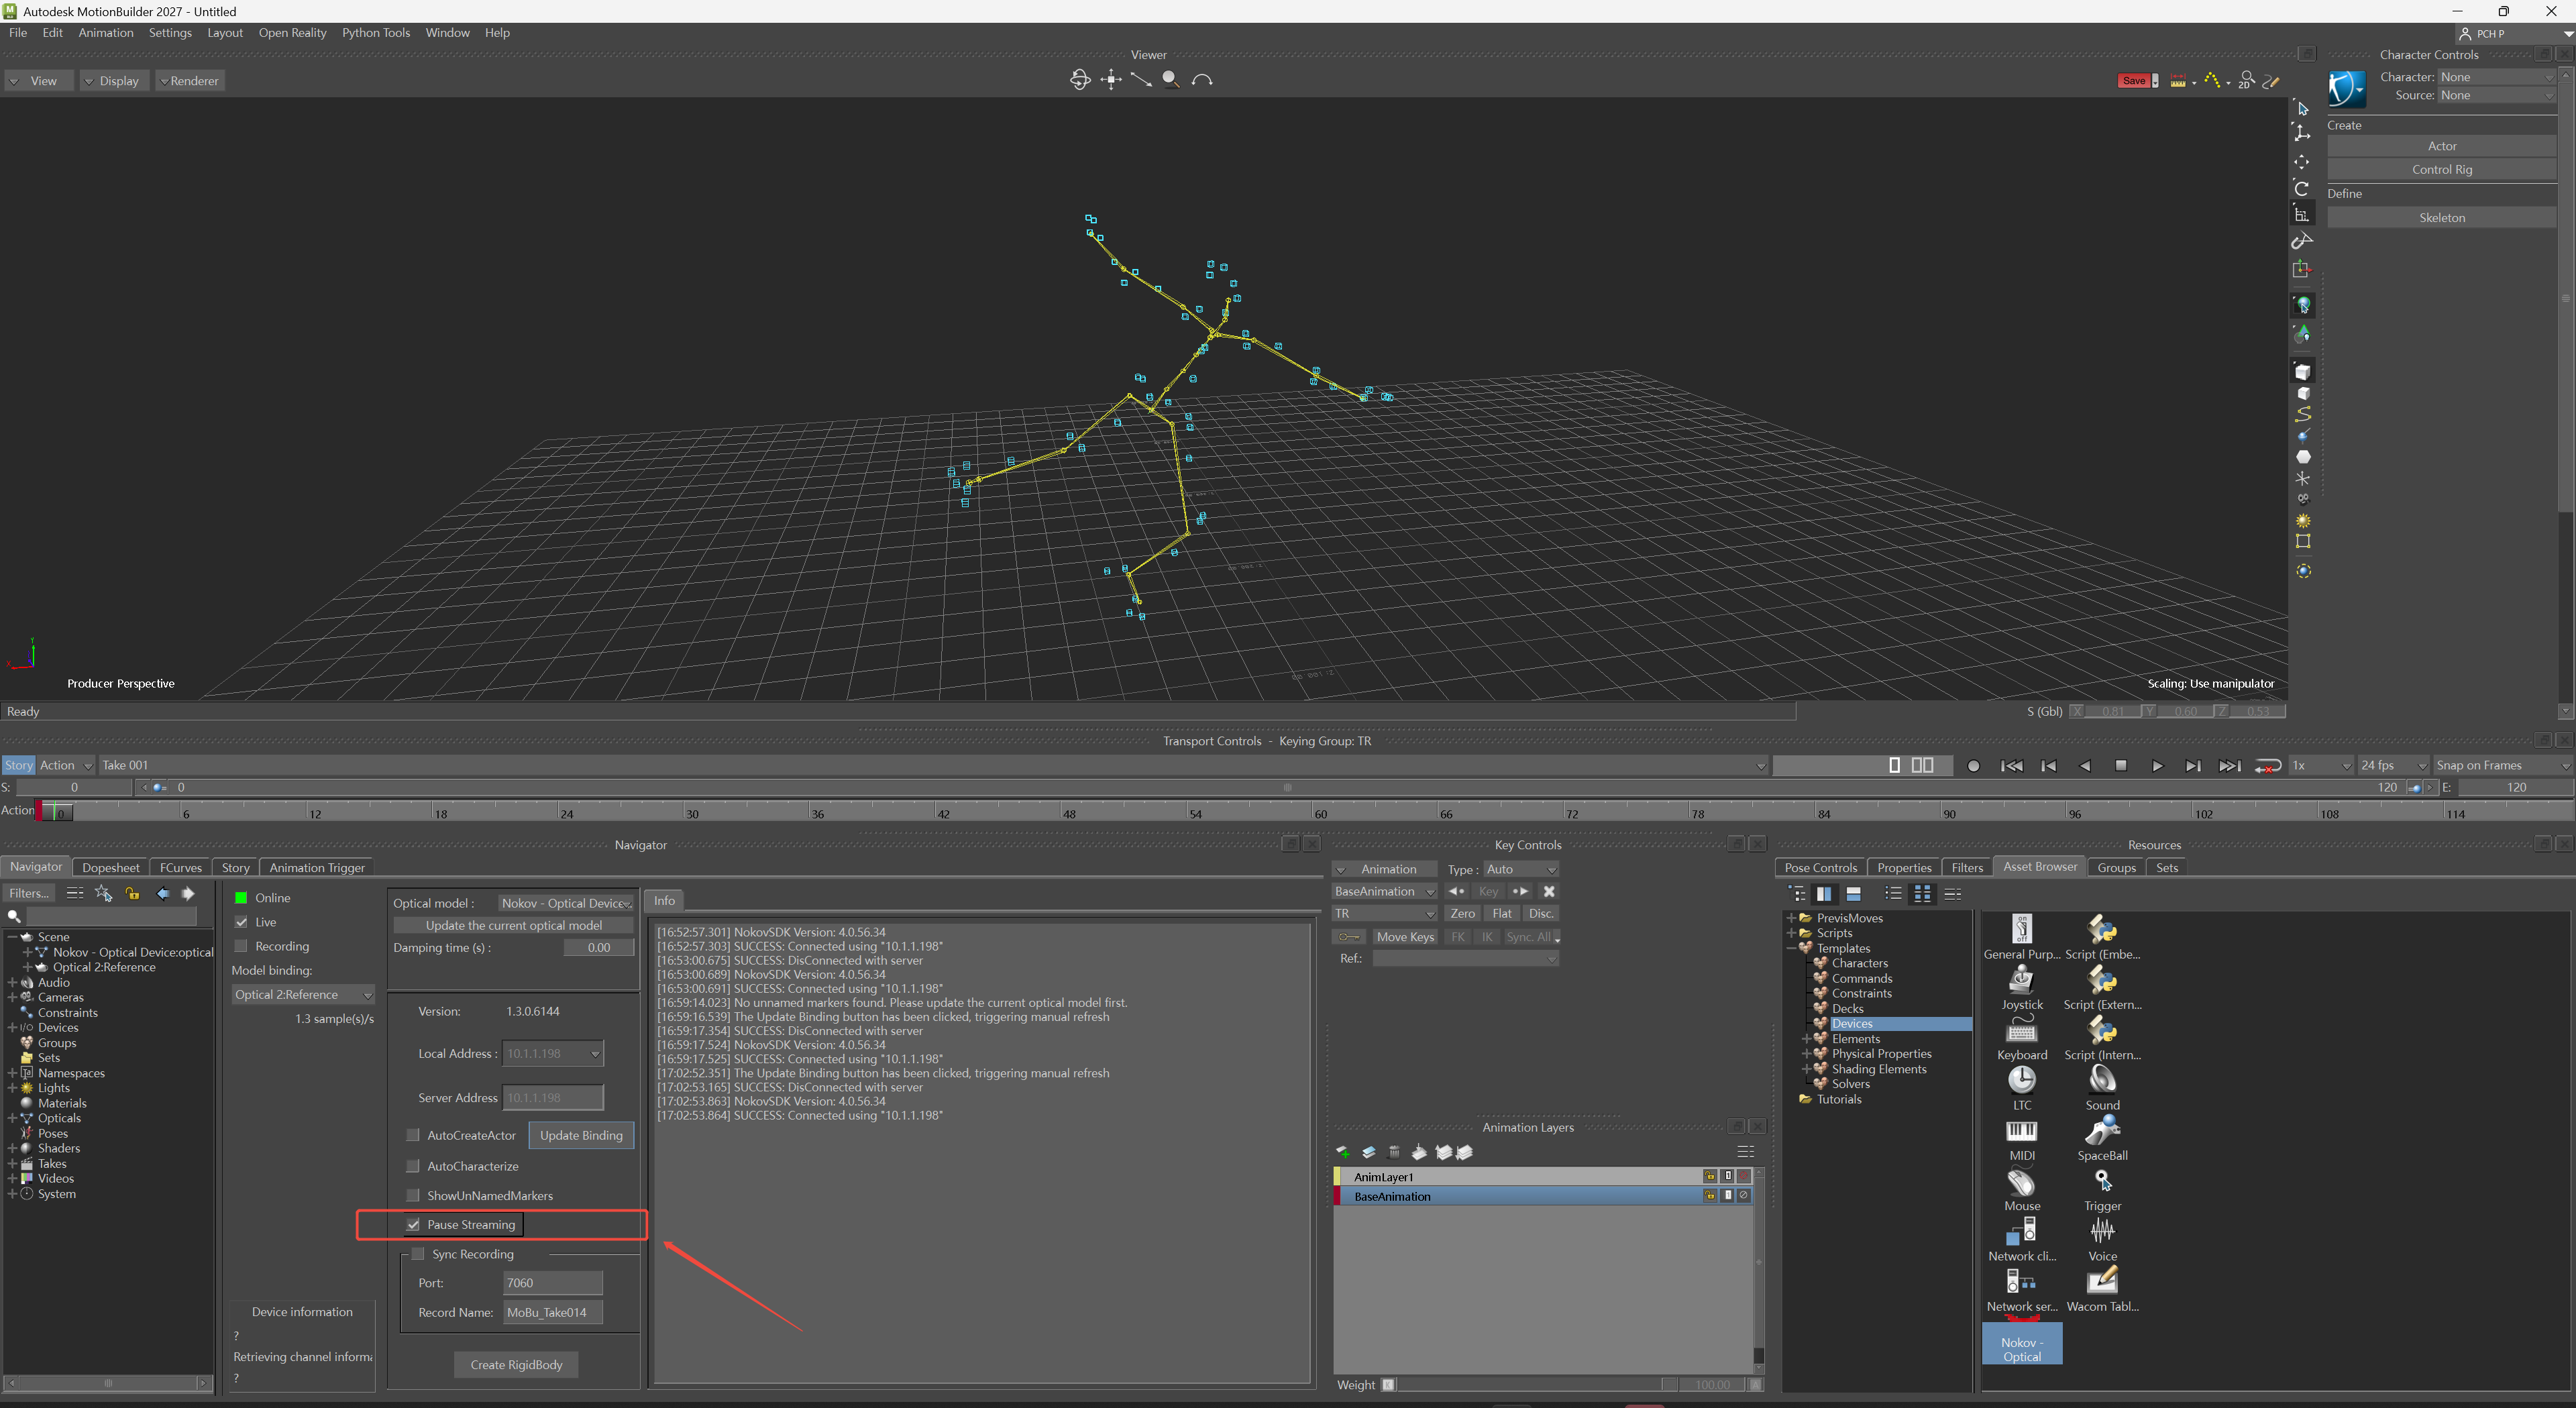
Task: Click the Update Binding button
Action: [x=581, y=1135]
